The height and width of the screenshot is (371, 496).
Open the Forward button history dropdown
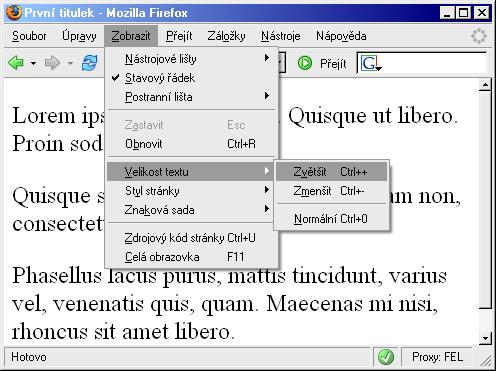[x=70, y=63]
